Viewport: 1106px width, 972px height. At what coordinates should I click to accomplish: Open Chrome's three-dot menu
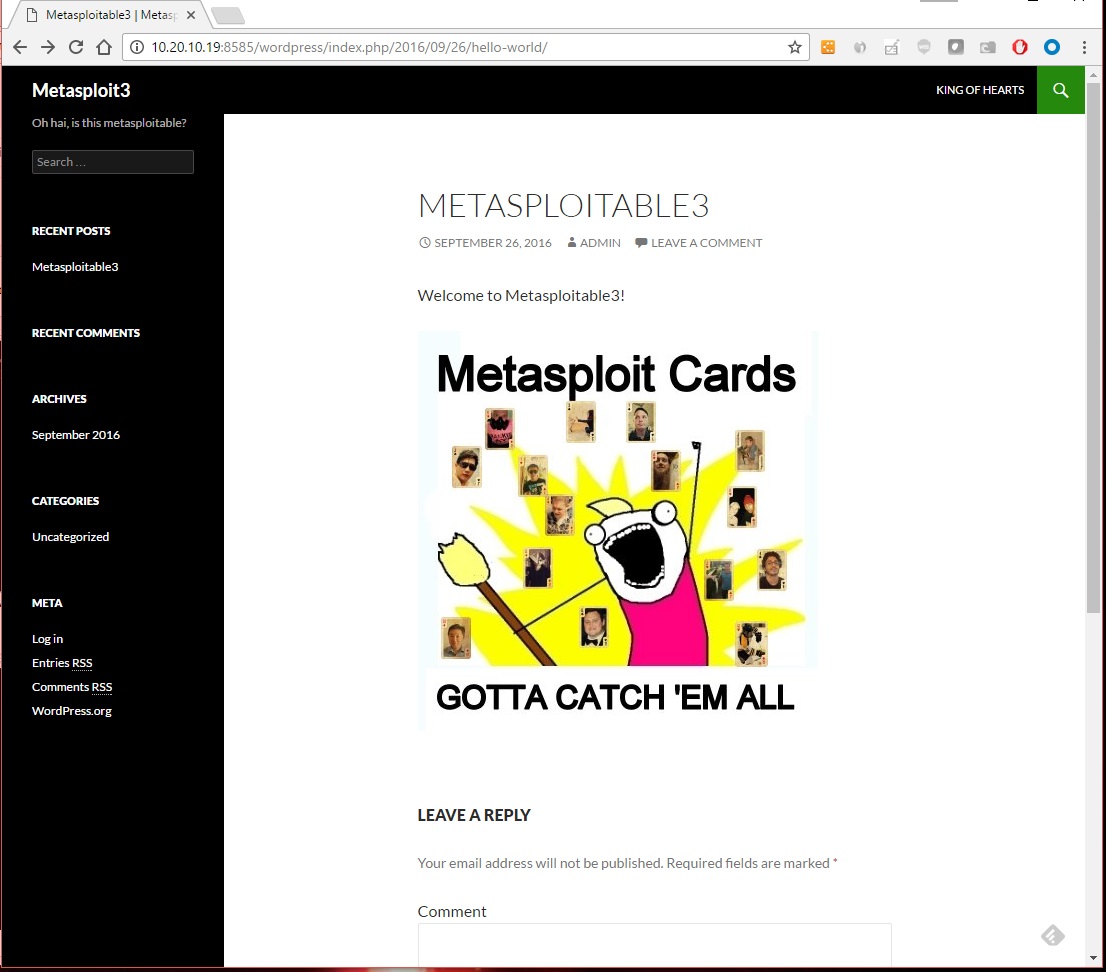click(x=1085, y=47)
